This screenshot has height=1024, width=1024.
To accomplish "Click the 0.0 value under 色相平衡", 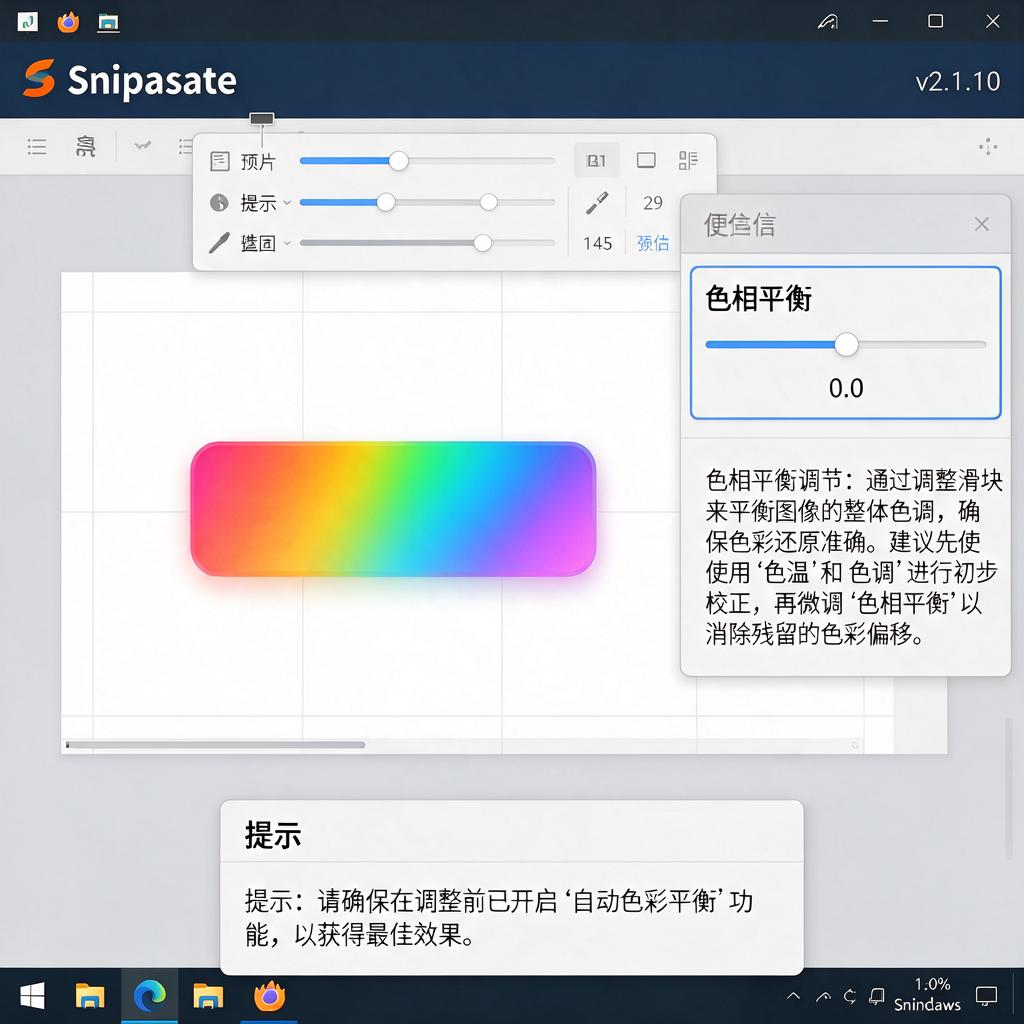I will 846,388.
